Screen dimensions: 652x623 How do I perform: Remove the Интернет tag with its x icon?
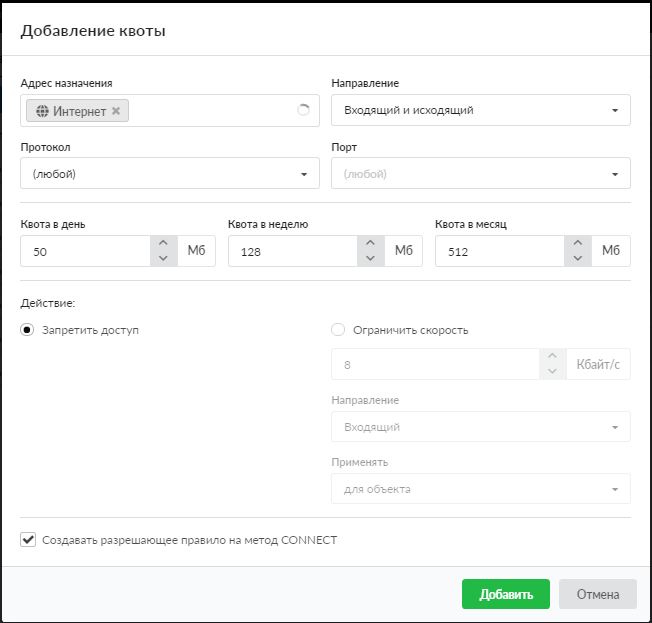[116, 111]
